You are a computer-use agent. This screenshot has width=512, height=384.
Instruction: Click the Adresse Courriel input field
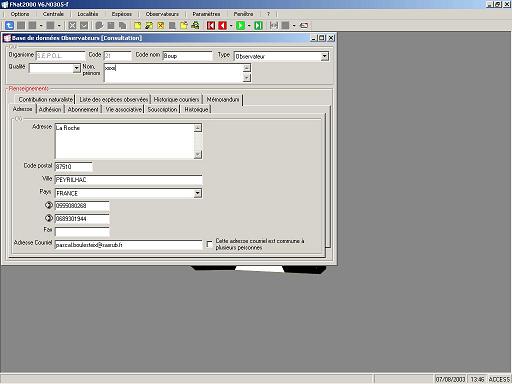[128, 245]
